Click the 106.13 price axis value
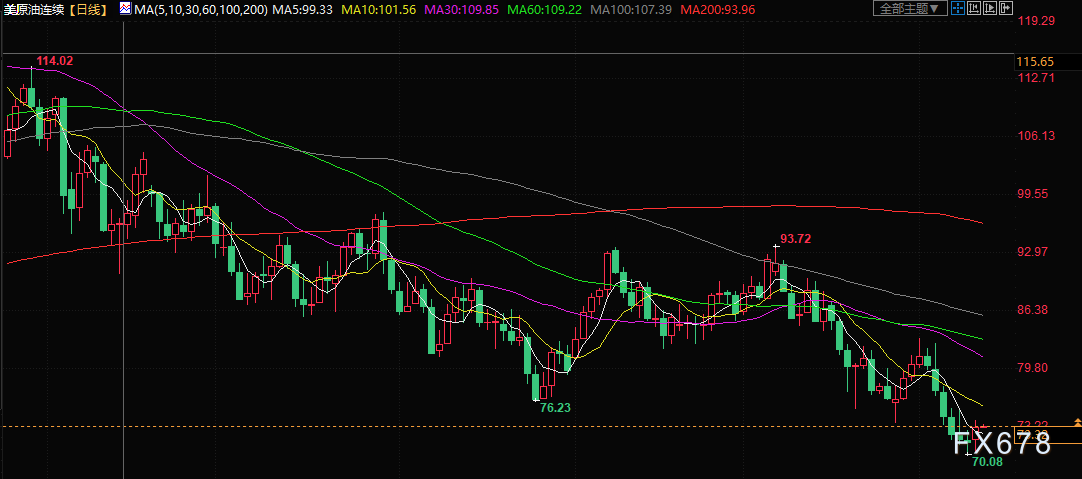The width and height of the screenshot is (1082, 479). pos(1036,136)
